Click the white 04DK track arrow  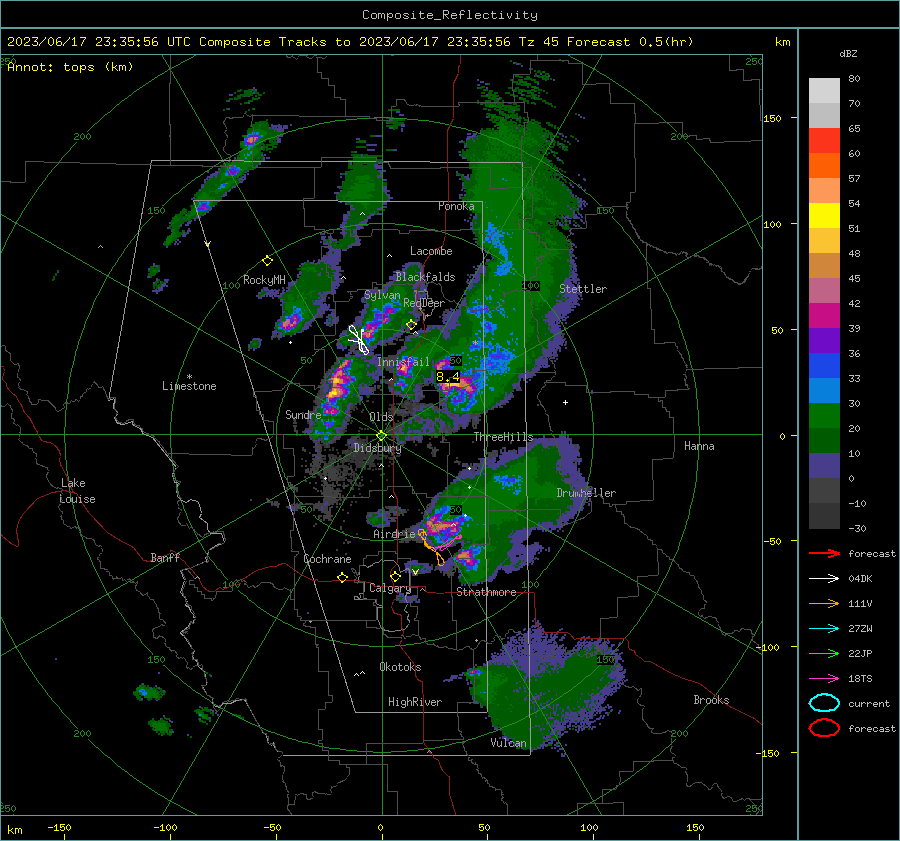pos(824,579)
